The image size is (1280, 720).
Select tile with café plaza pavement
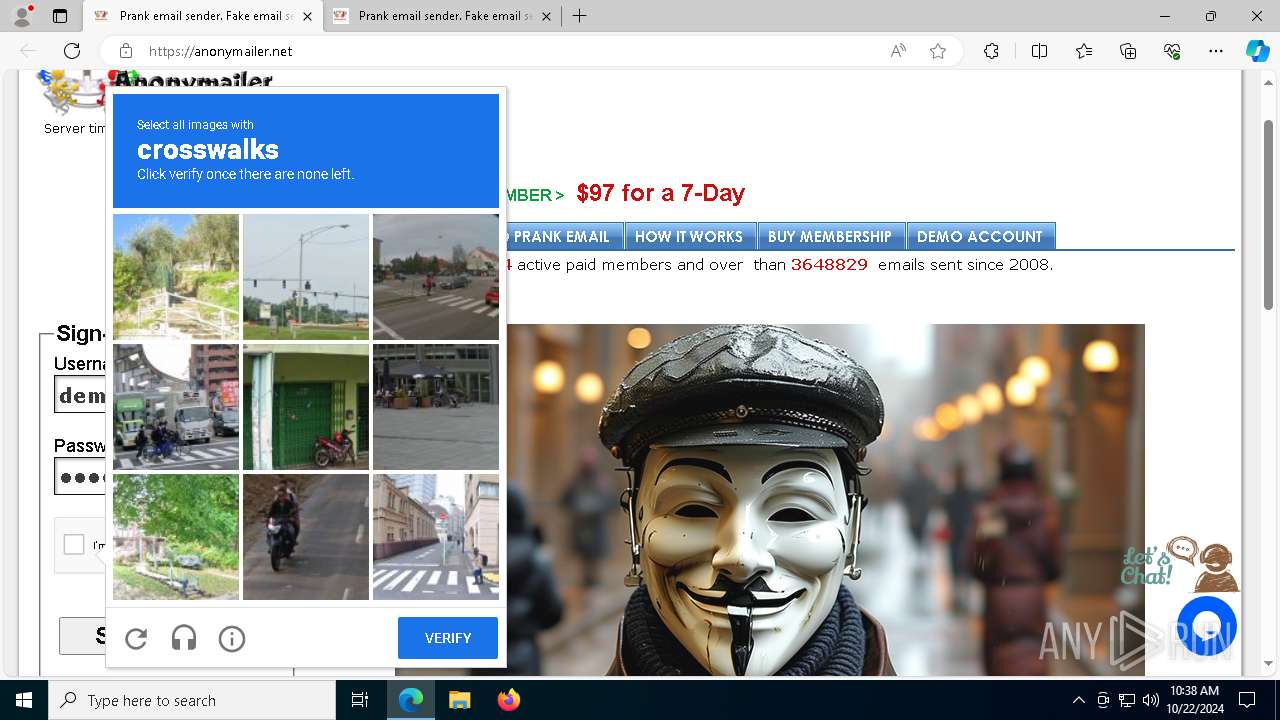click(436, 407)
